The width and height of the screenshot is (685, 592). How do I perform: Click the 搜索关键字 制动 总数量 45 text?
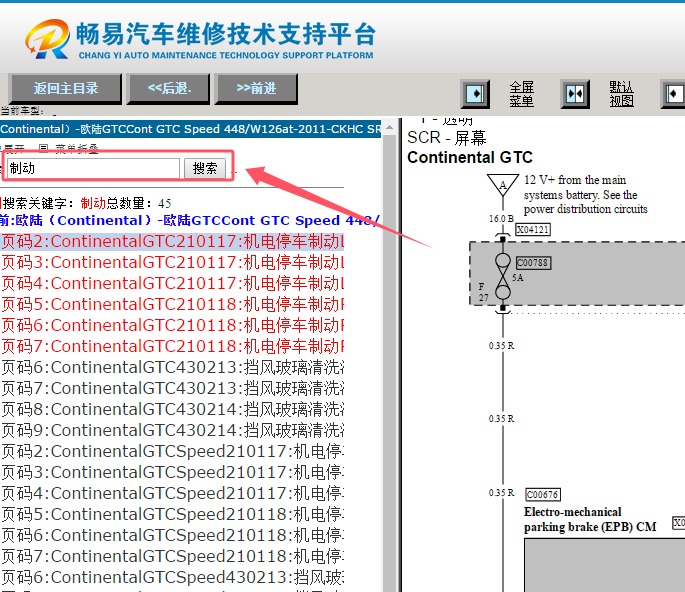[86, 203]
